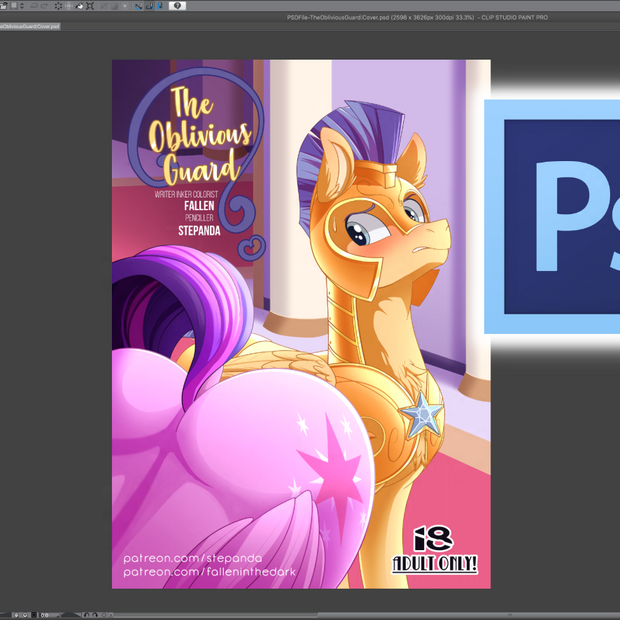Click the Zoom In icon in bottom bar
Screen dimensions: 620x620
pyautogui.click(x=25, y=615)
